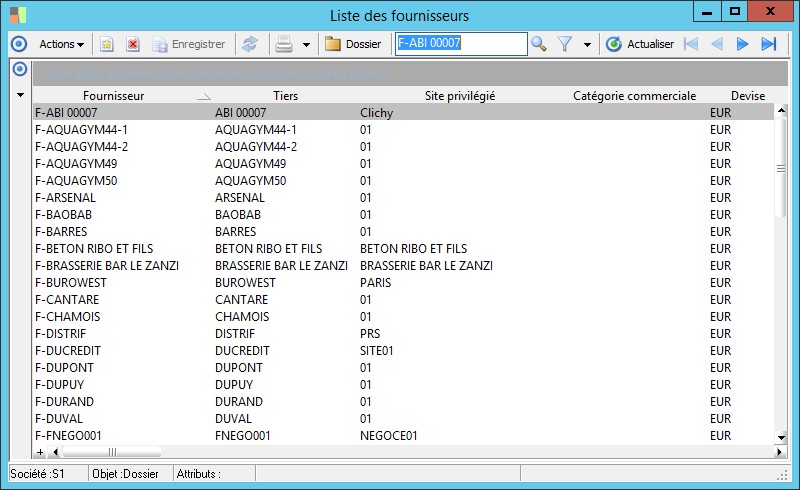Select the F-BARRES supplier row
The image size is (800, 490).
tap(403, 232)
